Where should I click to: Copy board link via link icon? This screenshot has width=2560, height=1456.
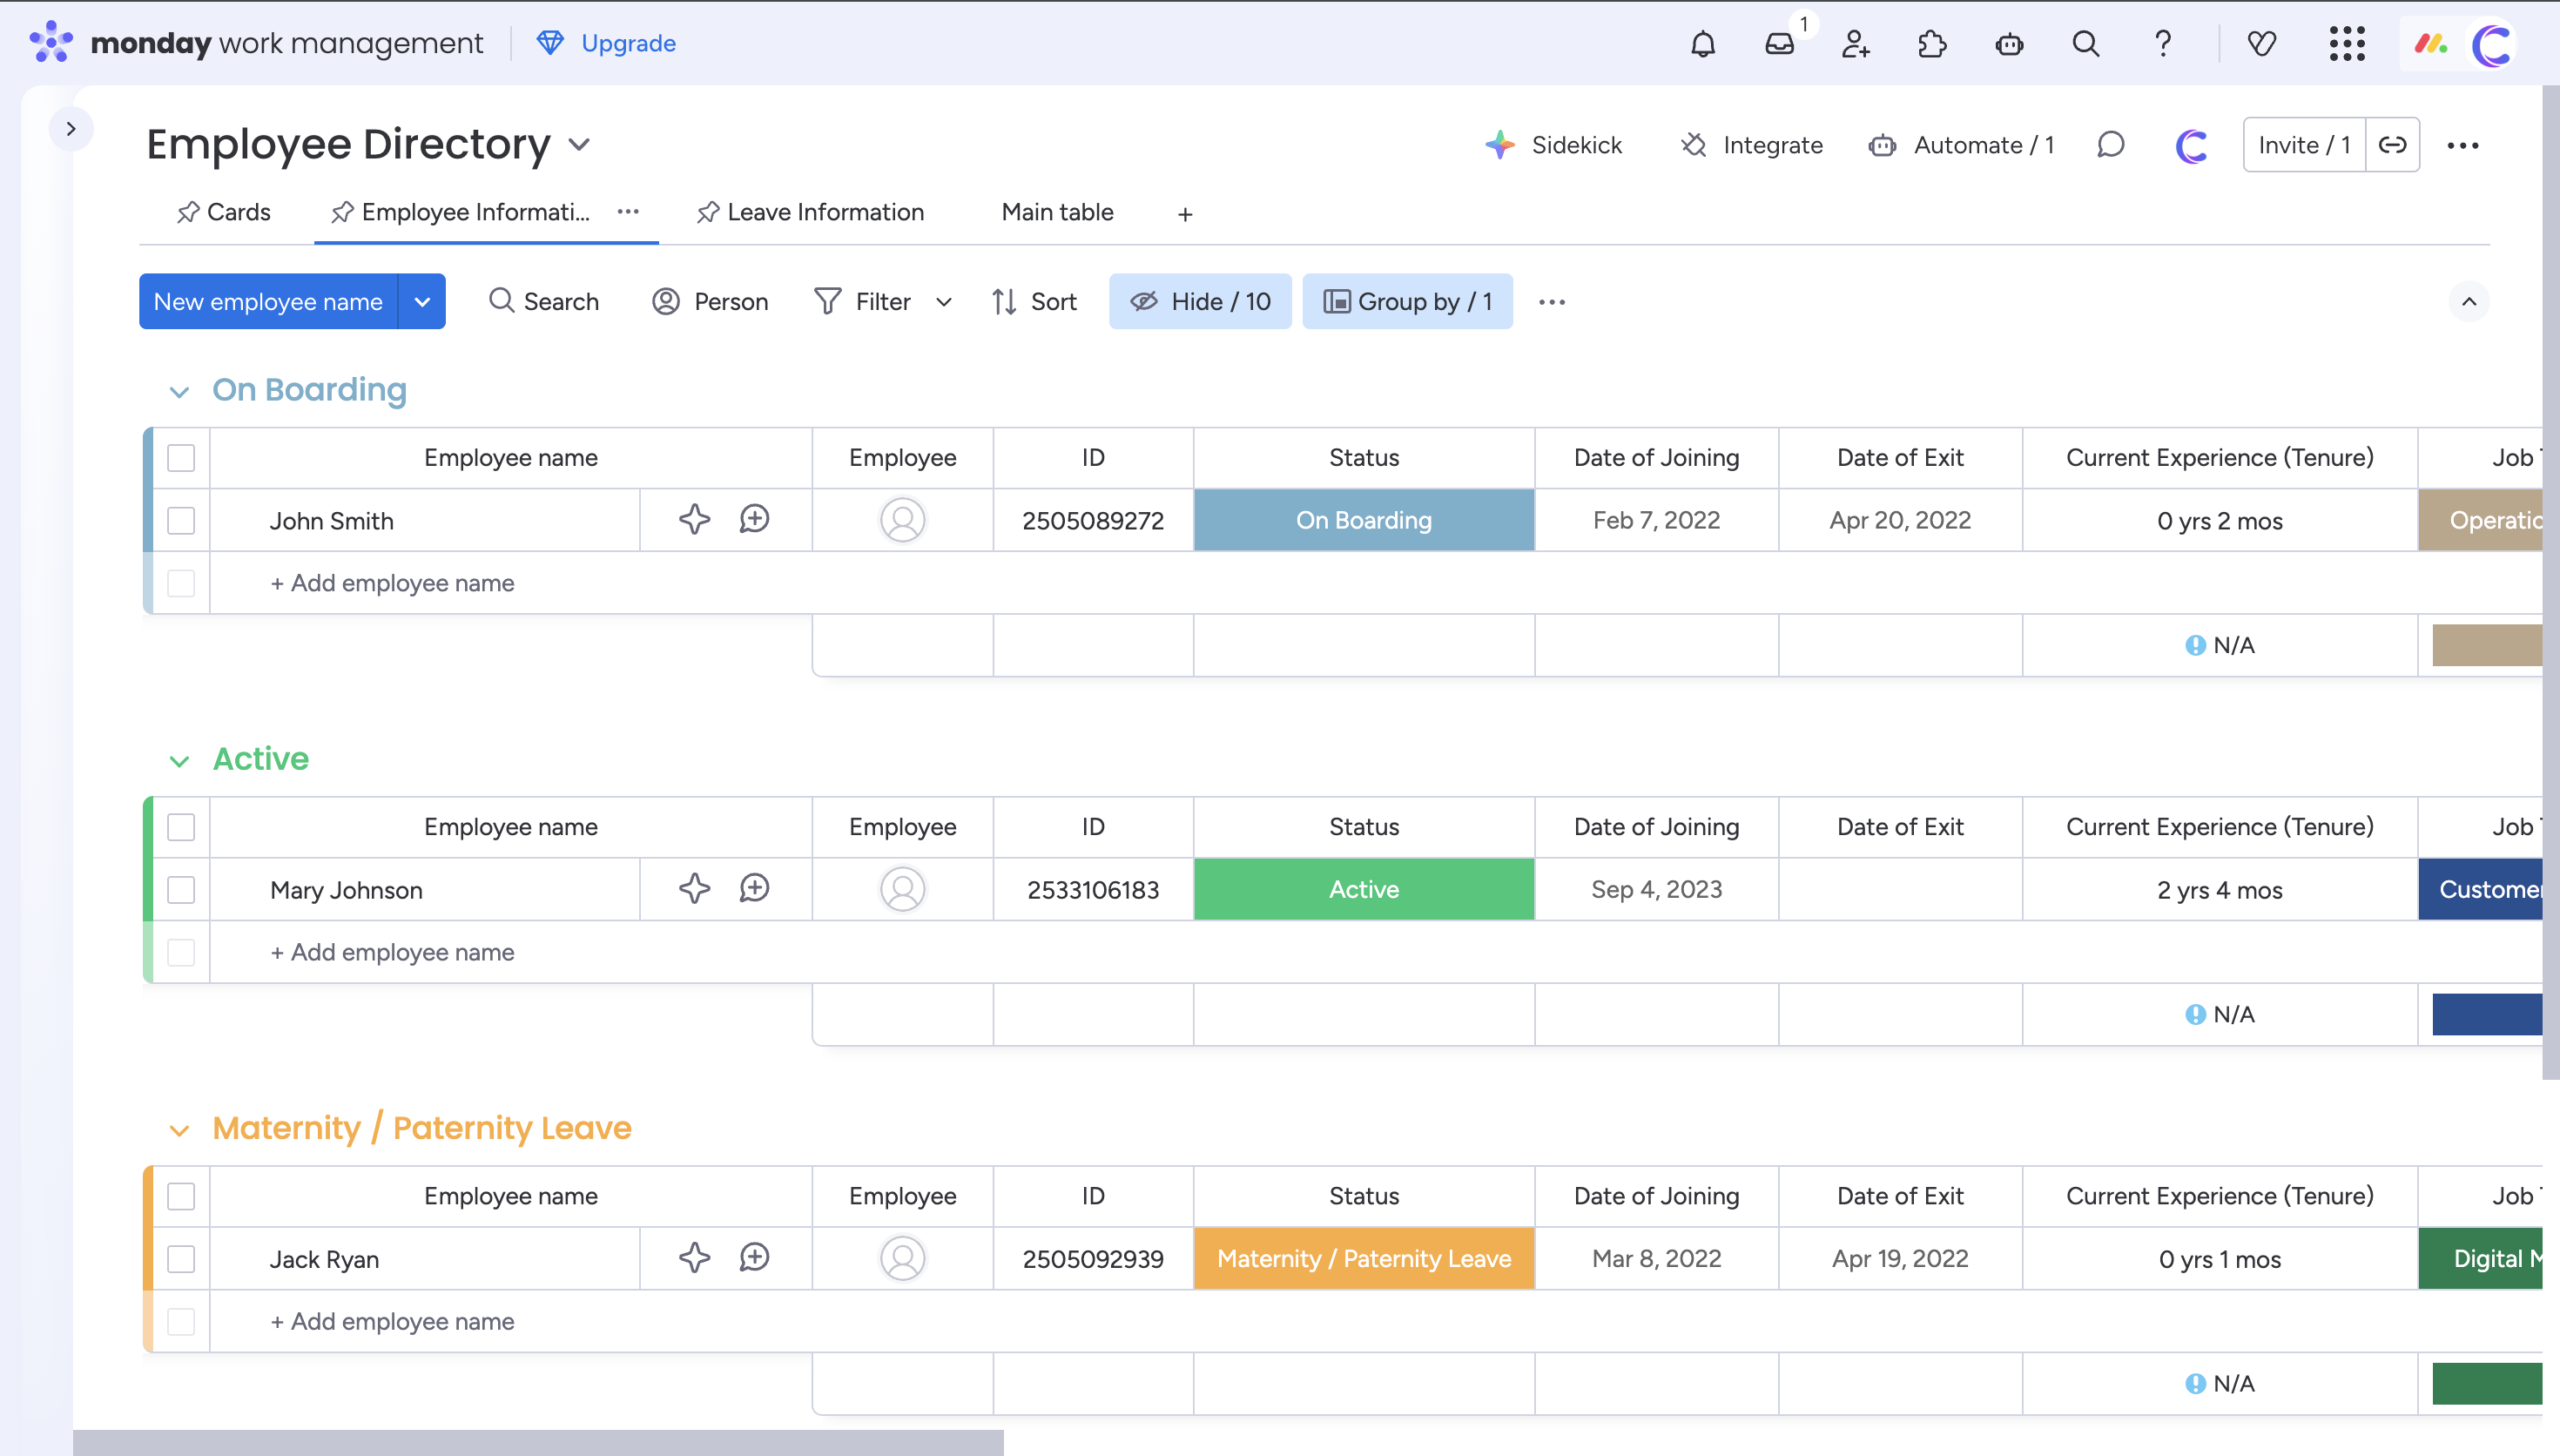[2392, 145]
